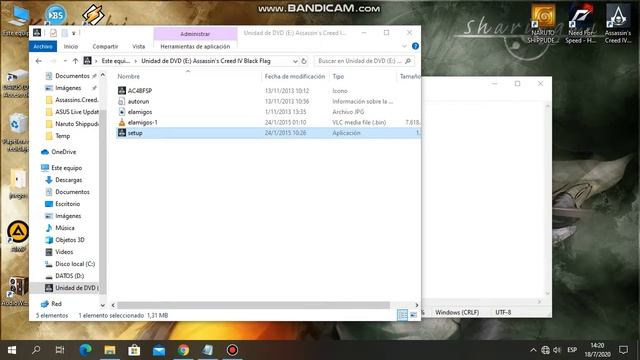Viewport: 640px width, 360px height.
Task: Sort by Fecha de modificación column
Action: (x=295, y=76)
